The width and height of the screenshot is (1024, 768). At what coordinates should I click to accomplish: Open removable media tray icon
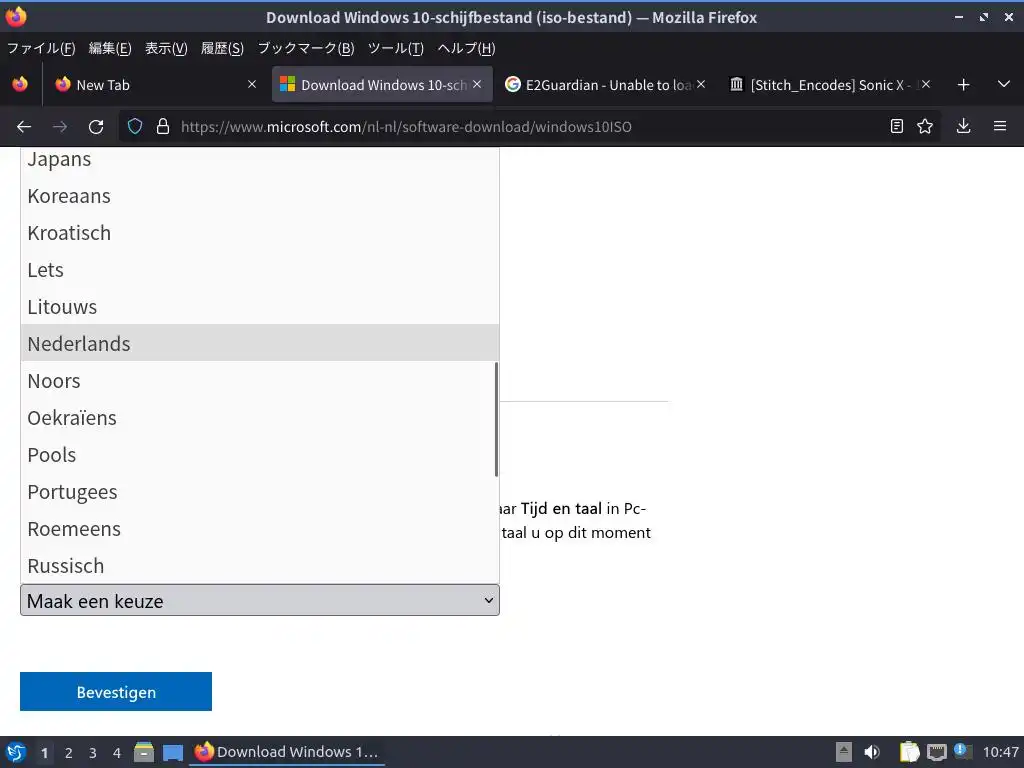[844, 752]
